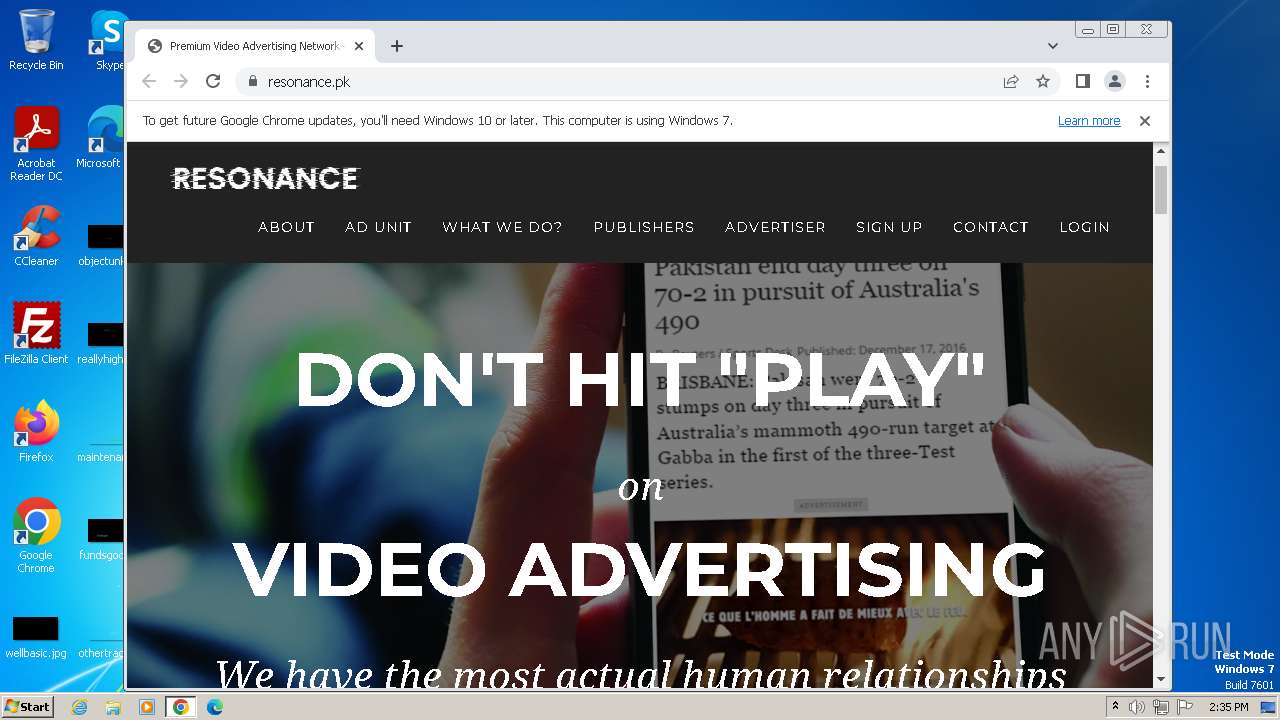Screen dimensions: 1280x720
Task: Open the Chrome side panel
Action: click(x=1082, y=82)
